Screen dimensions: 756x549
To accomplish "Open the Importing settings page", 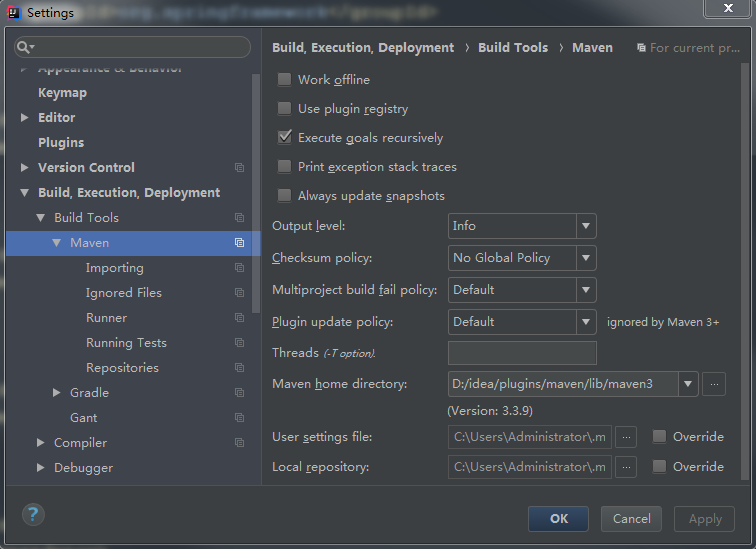I will (114, 268).
